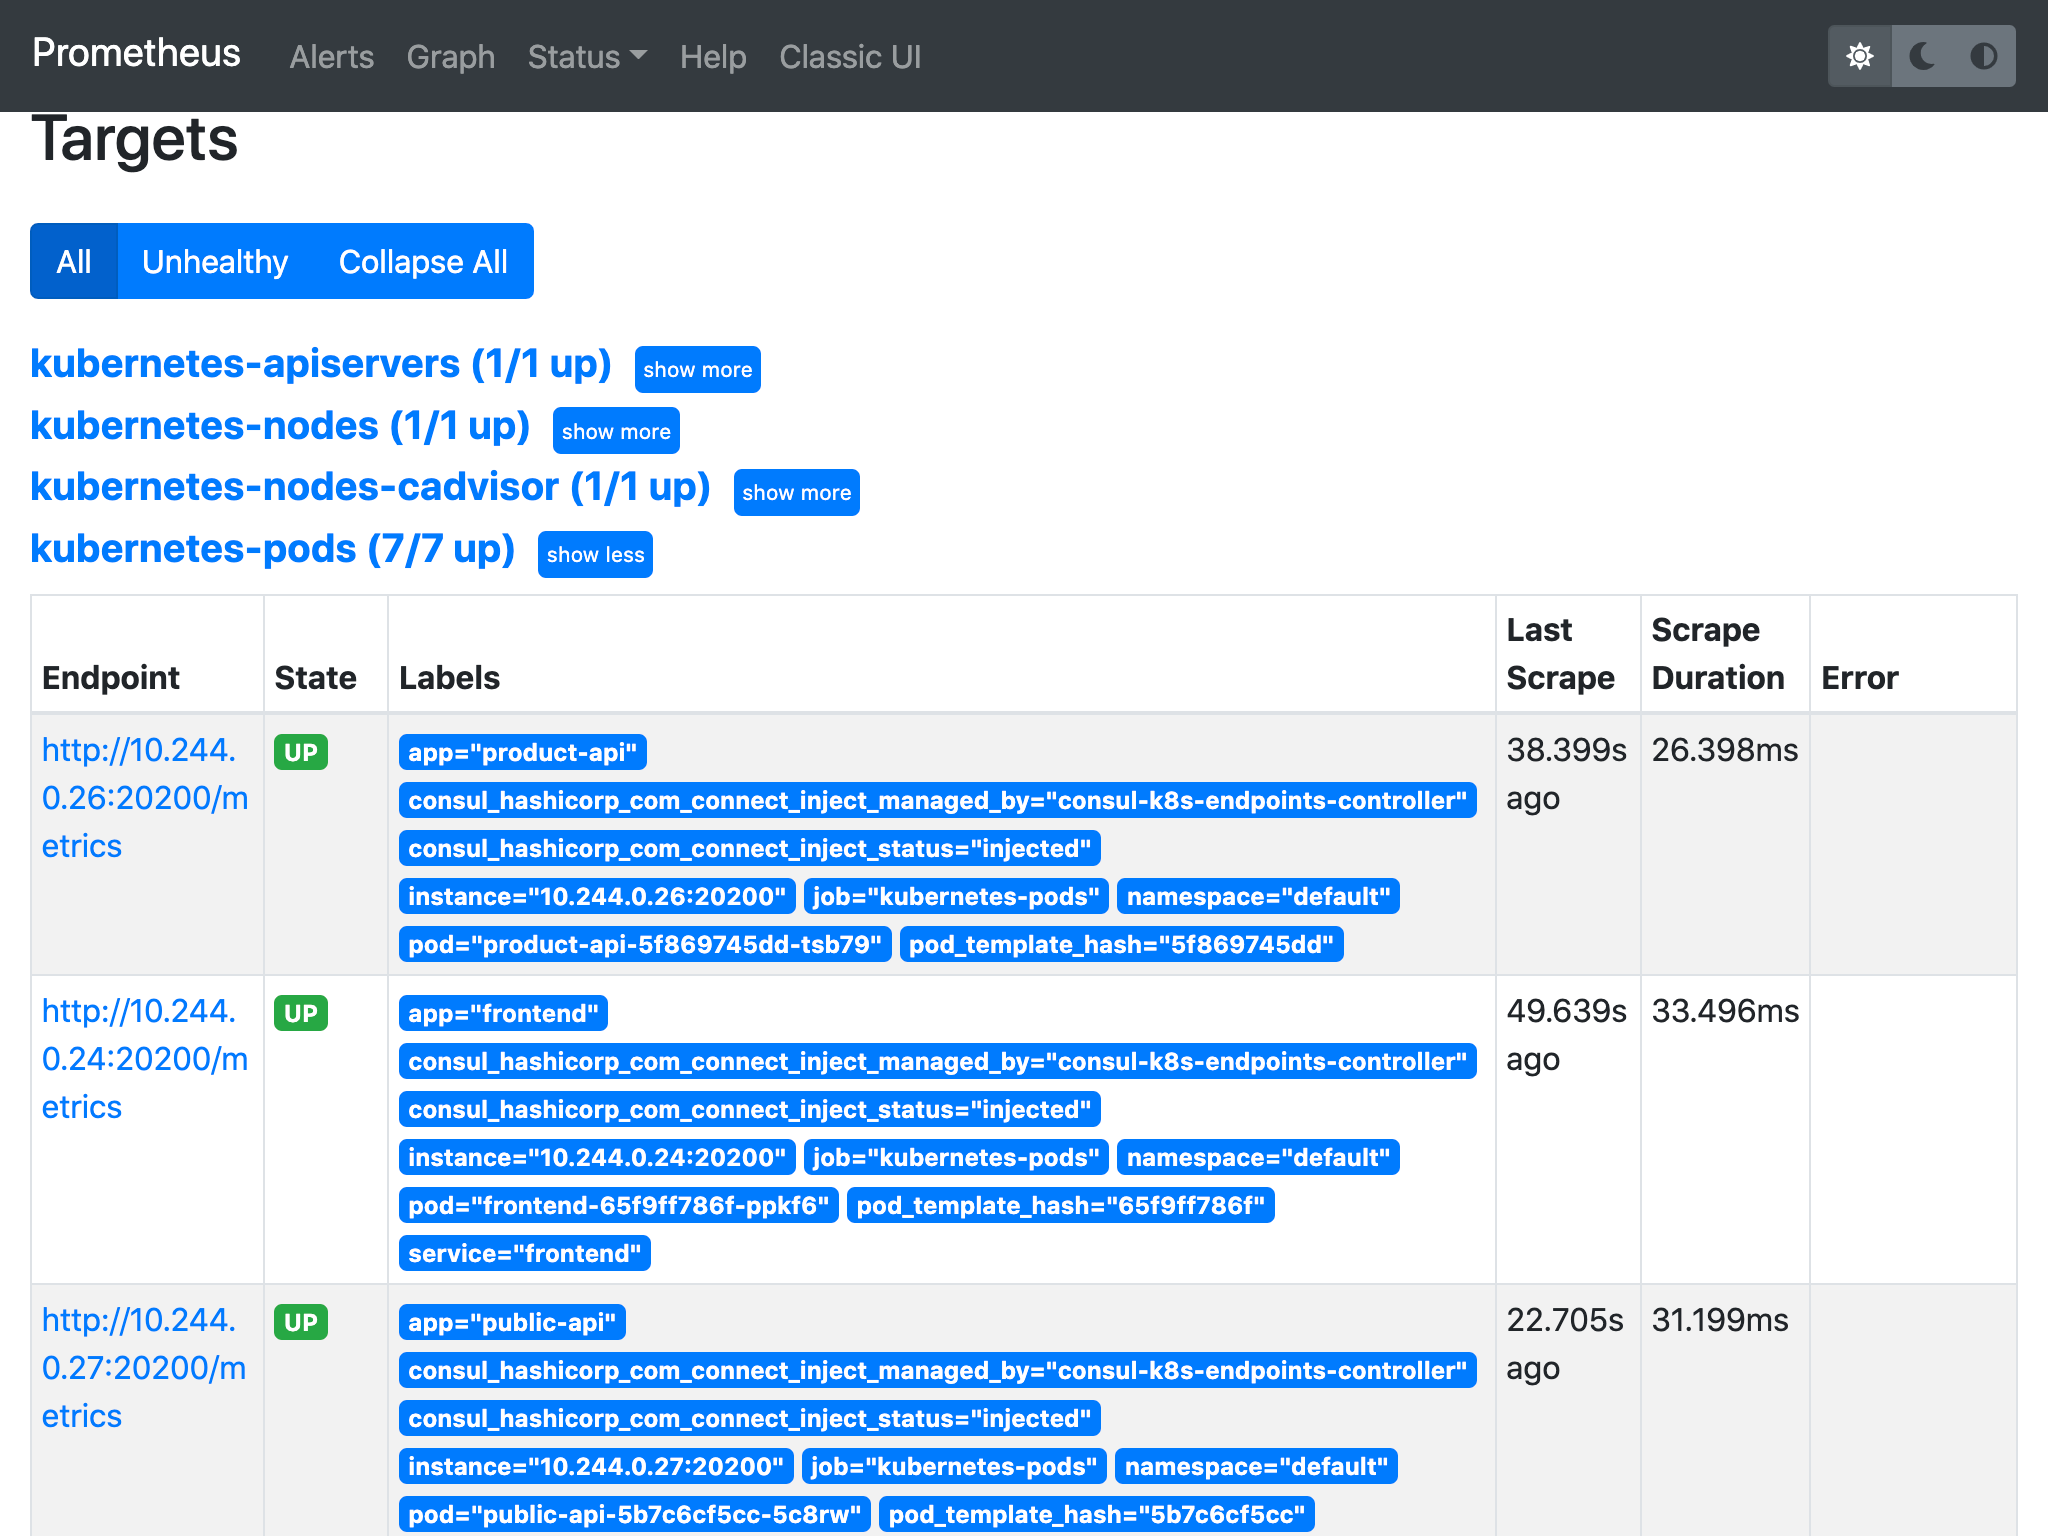Select the All targets filter

click(x=74, y=261)
